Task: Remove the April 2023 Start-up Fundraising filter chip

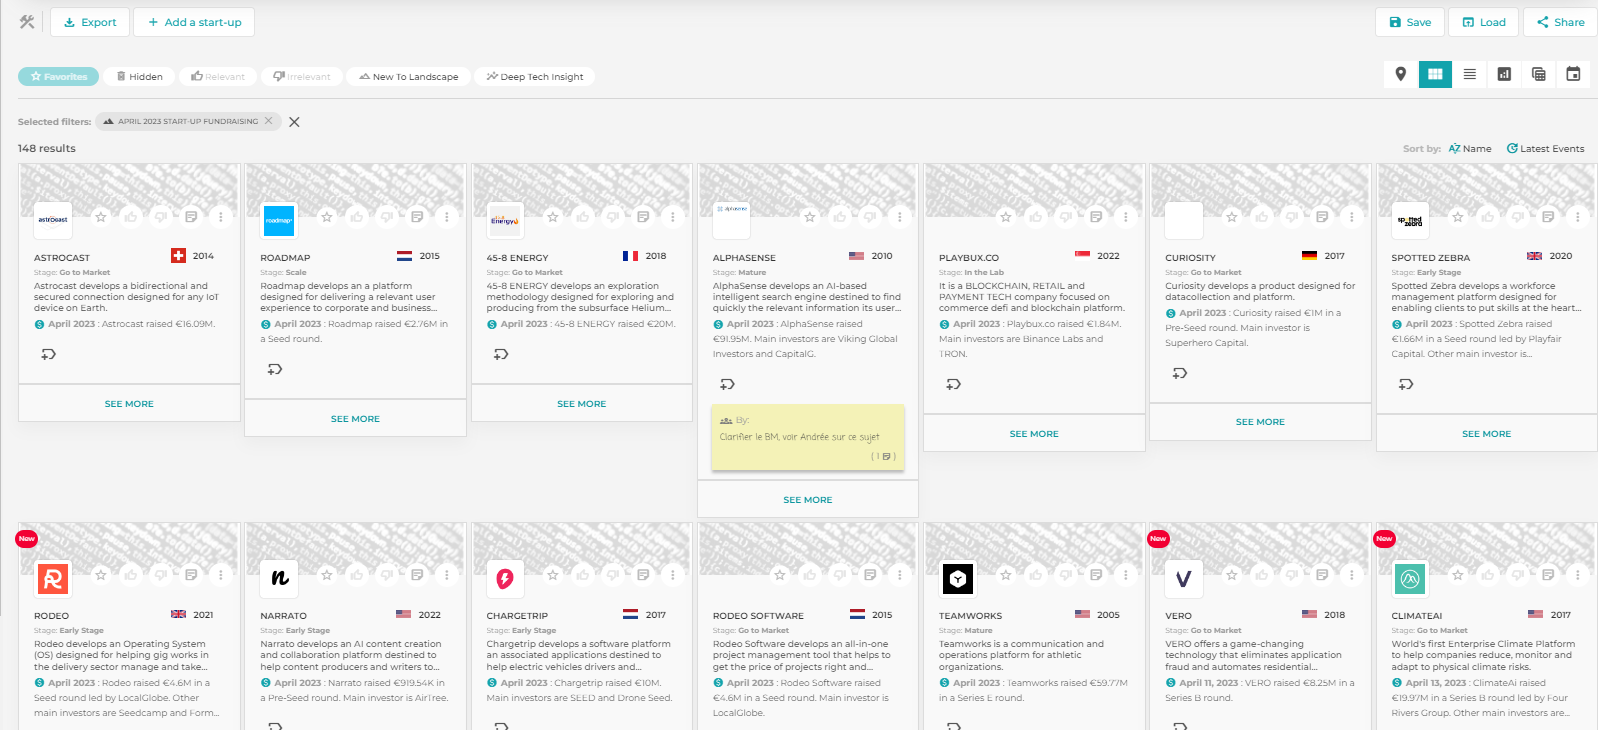Action: [x=268, y=121]
